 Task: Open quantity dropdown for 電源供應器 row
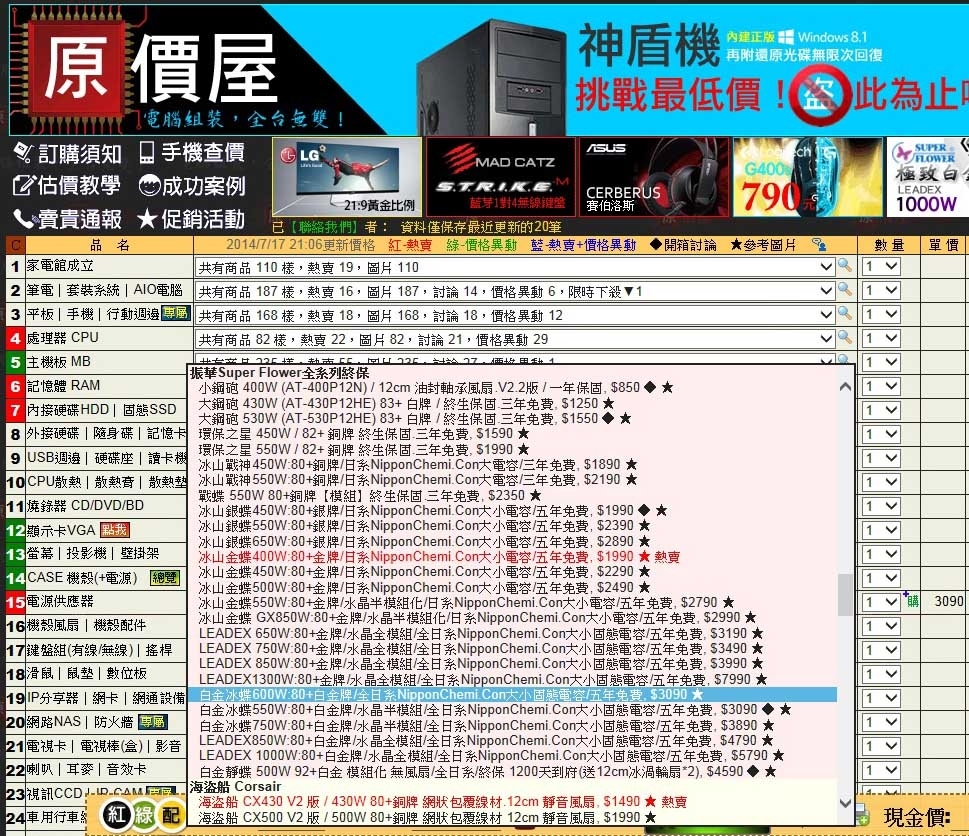tap(881, 602)
